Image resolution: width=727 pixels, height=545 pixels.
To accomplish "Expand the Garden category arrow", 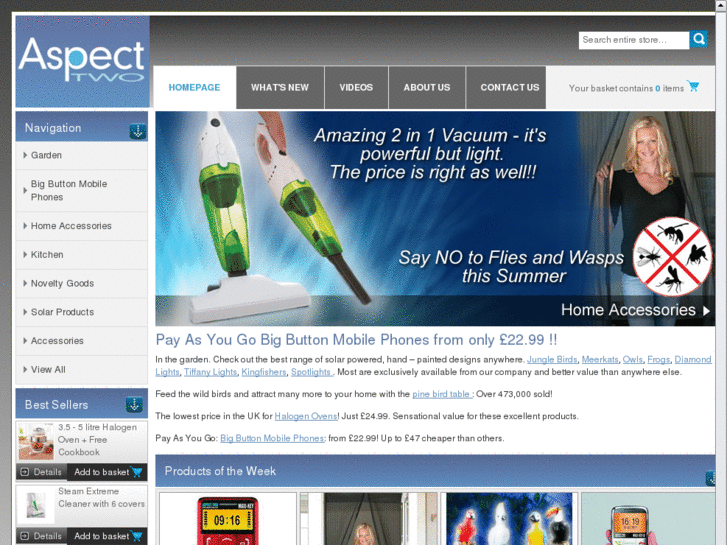I will (25, 155).
